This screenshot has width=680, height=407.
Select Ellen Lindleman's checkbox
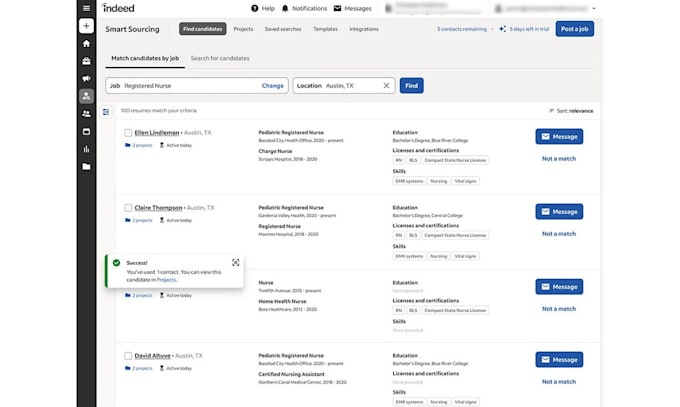(128, 133)
